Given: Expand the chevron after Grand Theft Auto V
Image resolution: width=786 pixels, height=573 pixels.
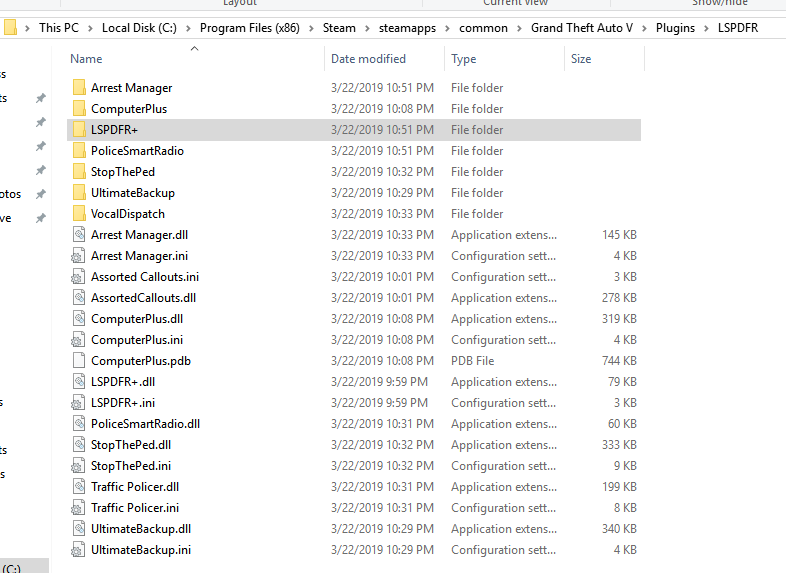Looking at the screenshot, I should (645, 29).
